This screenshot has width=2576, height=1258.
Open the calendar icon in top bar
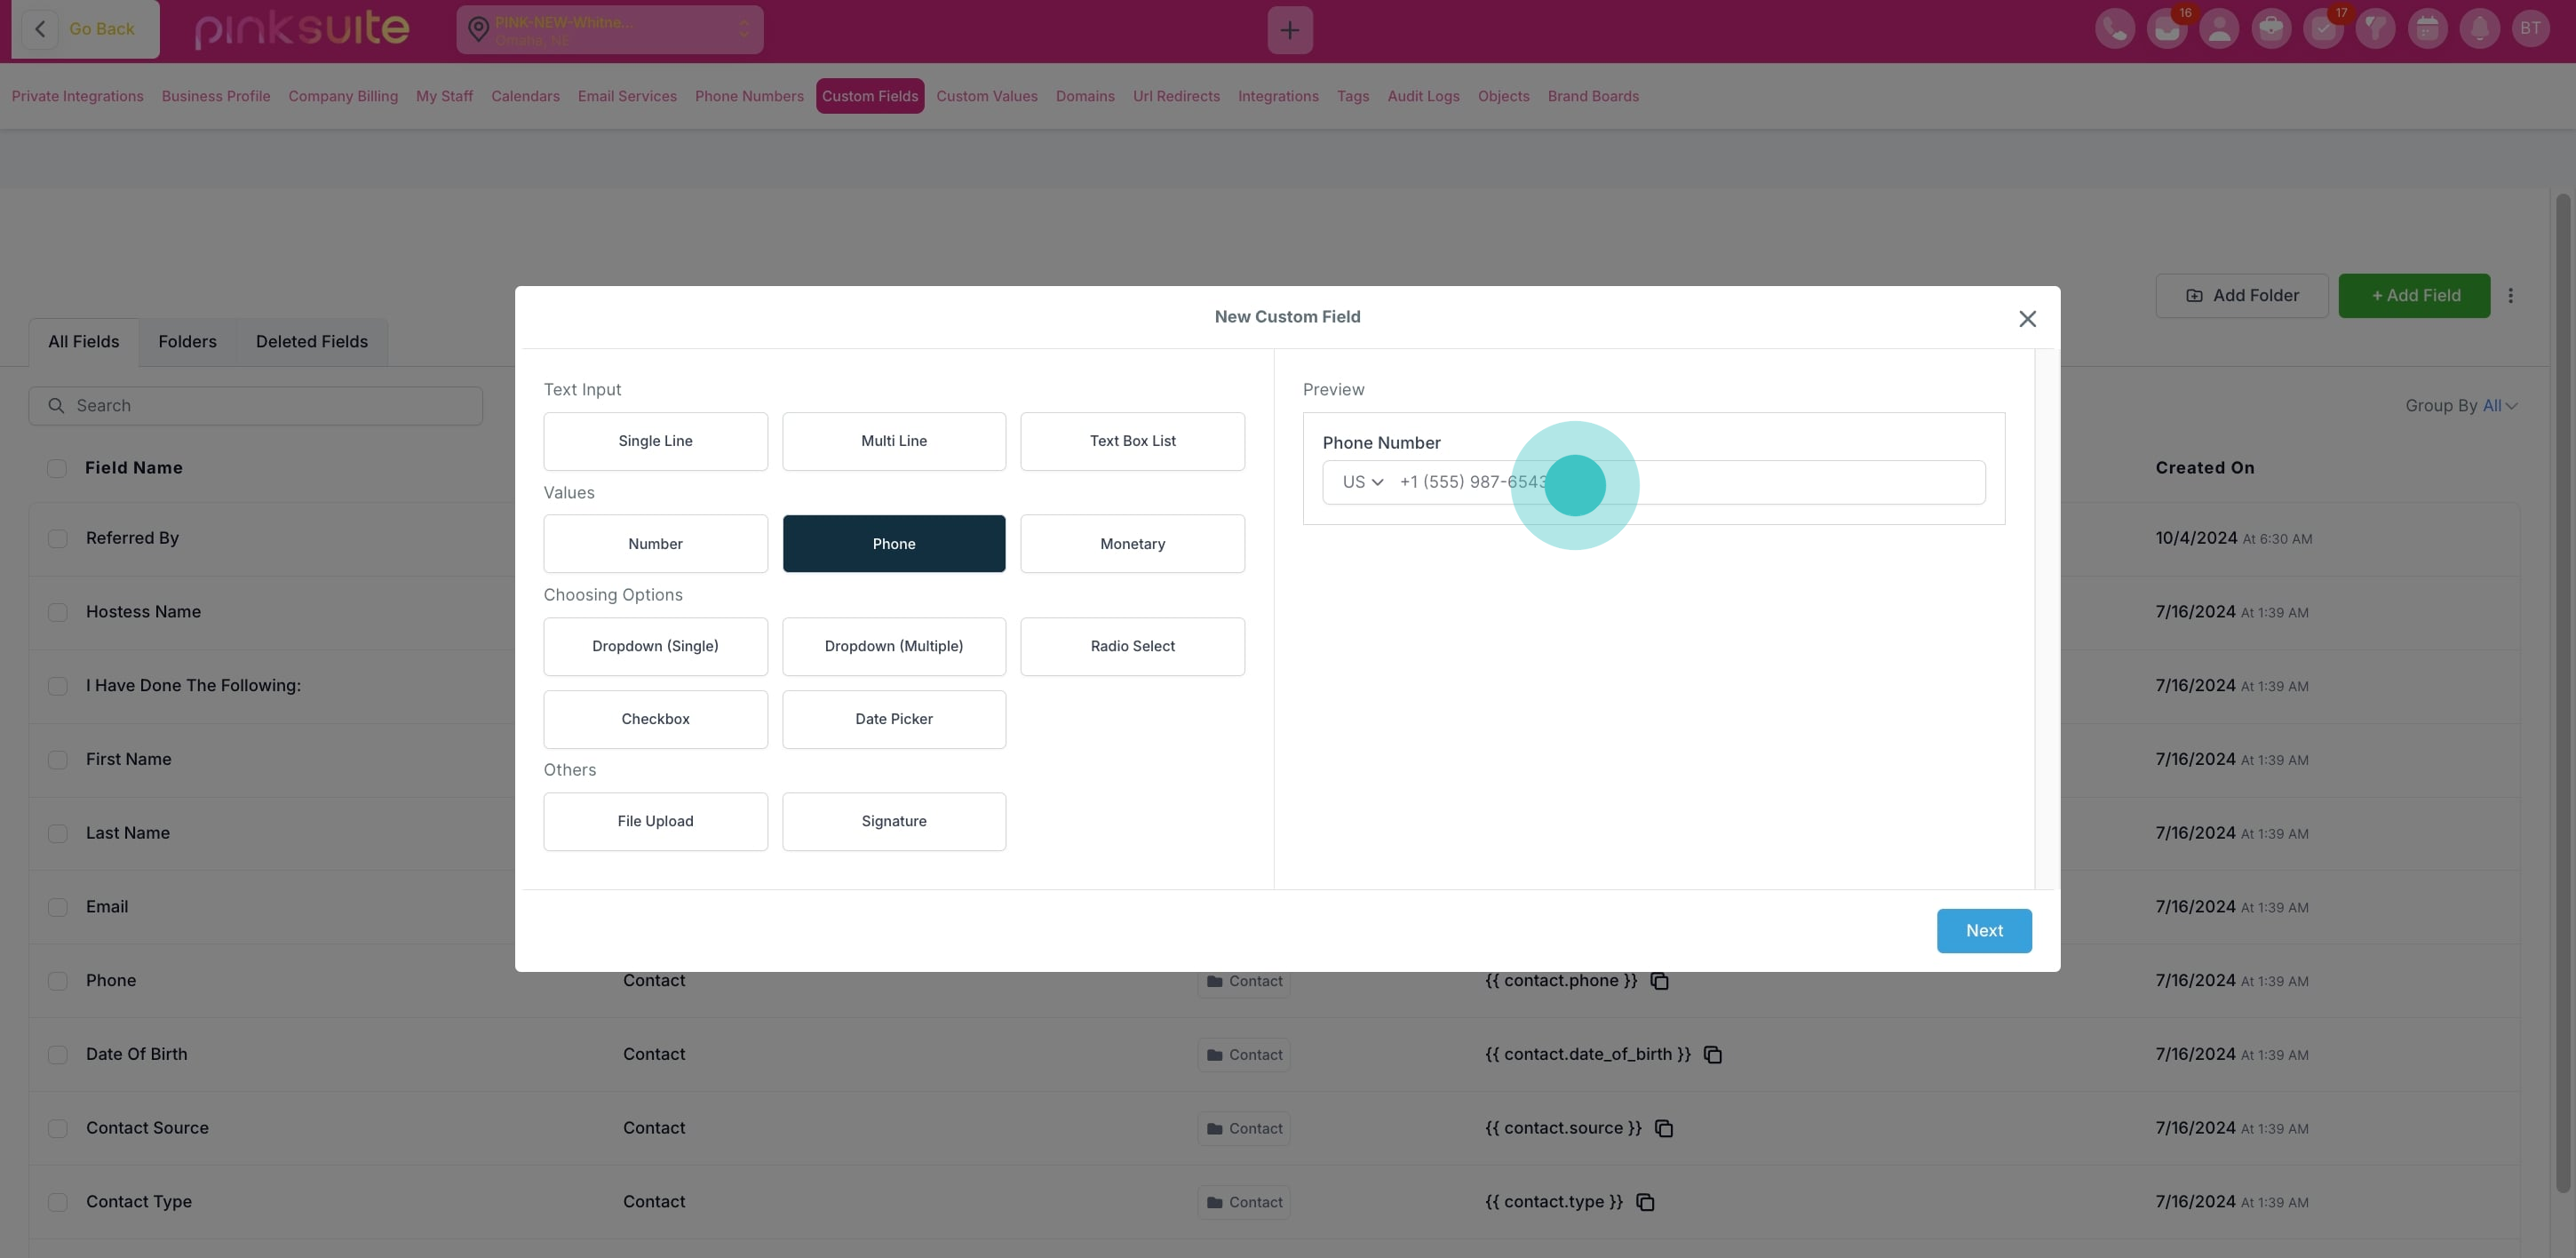[2426, 29]
